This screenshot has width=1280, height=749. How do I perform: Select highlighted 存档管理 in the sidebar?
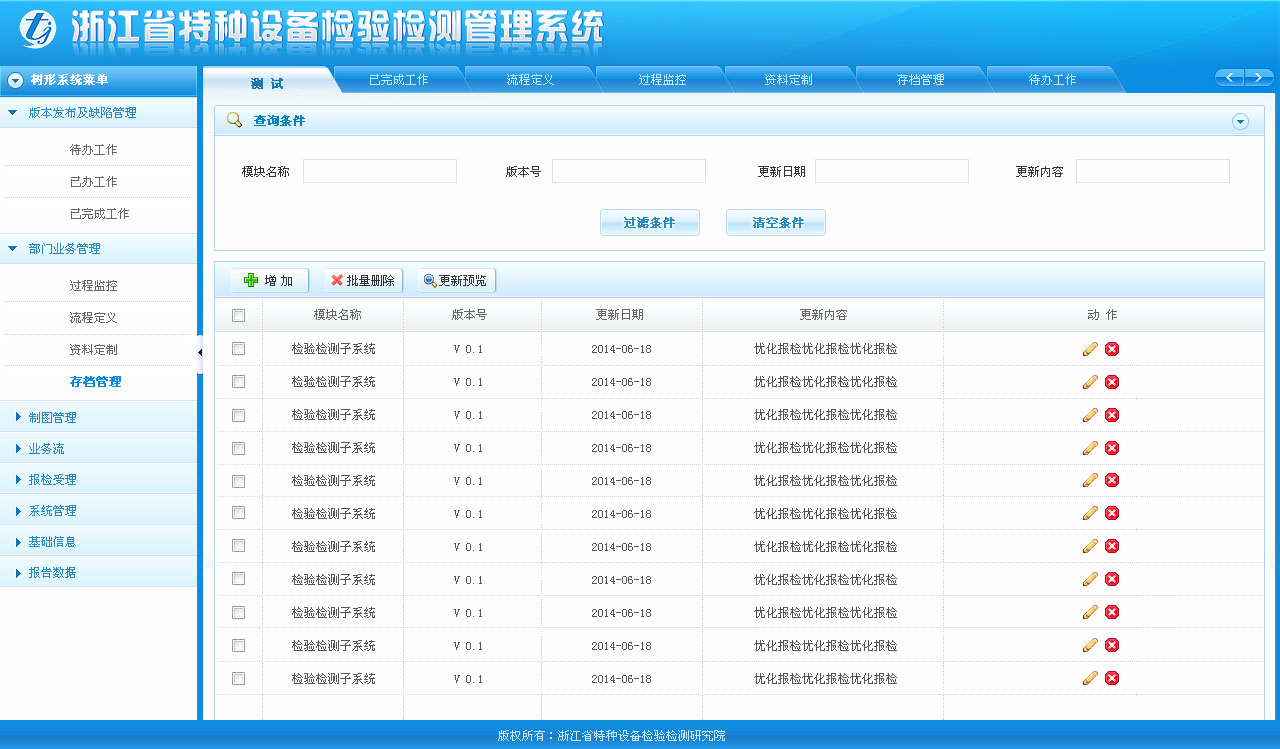(96, 382)
